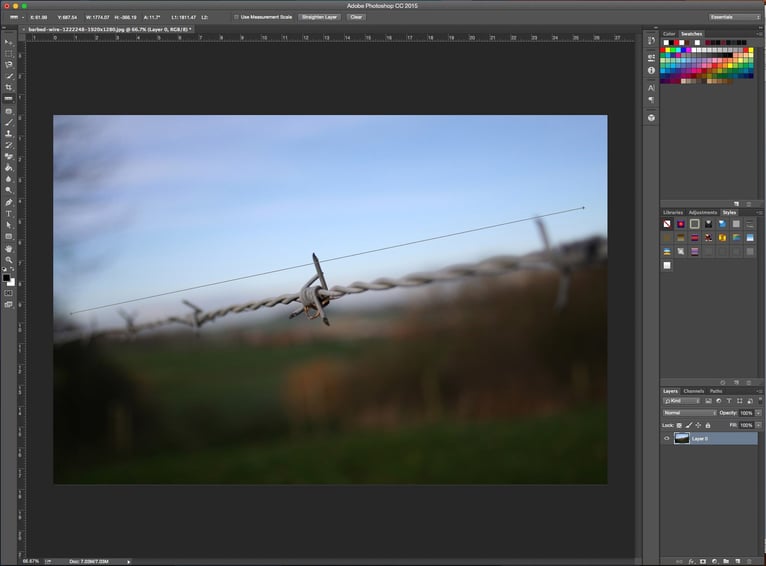Open the Essentials workspace dropdown
766x566 pixels.
[x=734, y=17]
